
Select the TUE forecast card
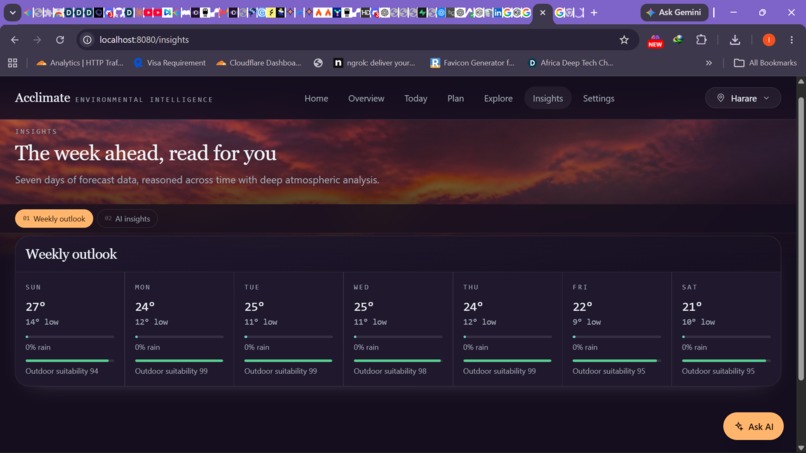(x=288, y=329)
